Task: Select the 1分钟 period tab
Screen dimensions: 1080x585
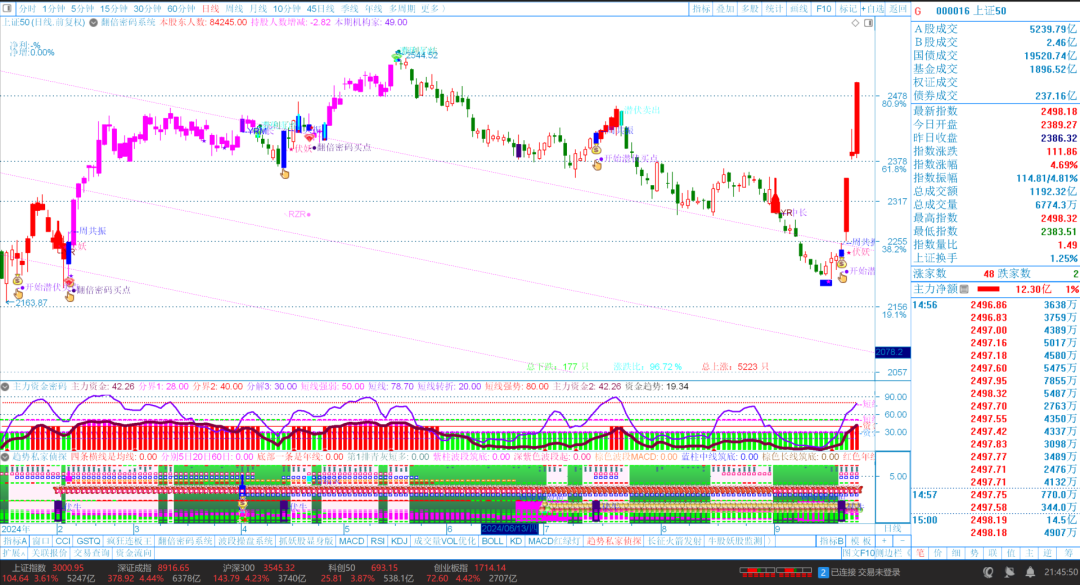Action: tap(53, 9)
